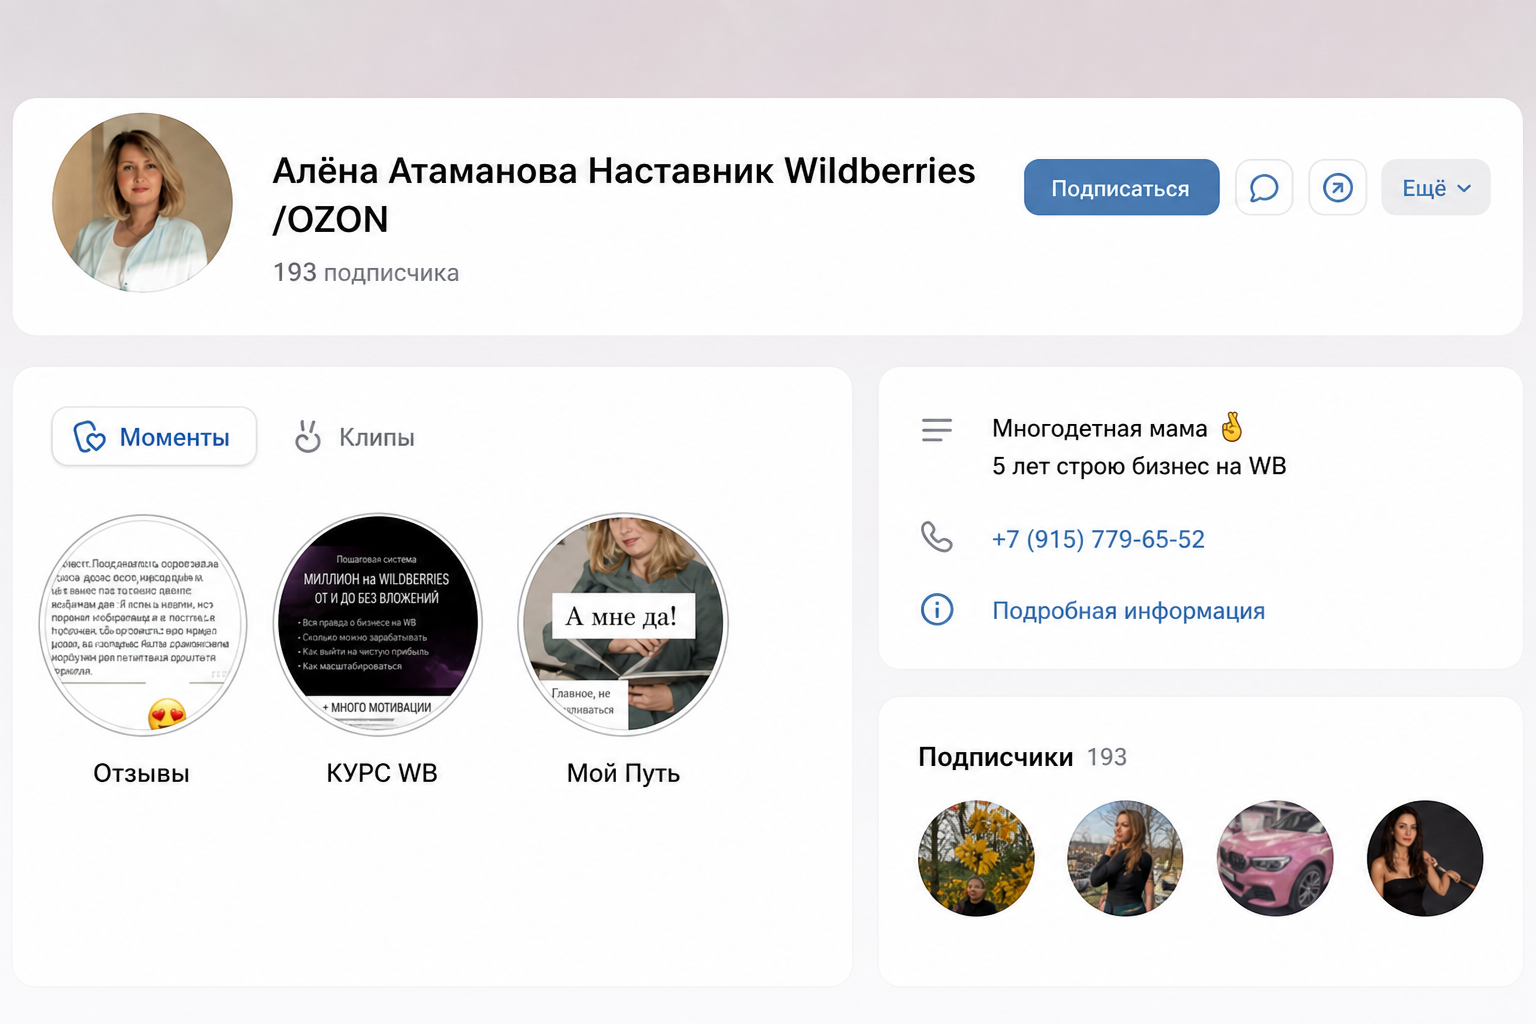Viewport: 1536px width, 1024px height.
Task: Open subscriber avatar with pink car
Action: point(1275,858)
